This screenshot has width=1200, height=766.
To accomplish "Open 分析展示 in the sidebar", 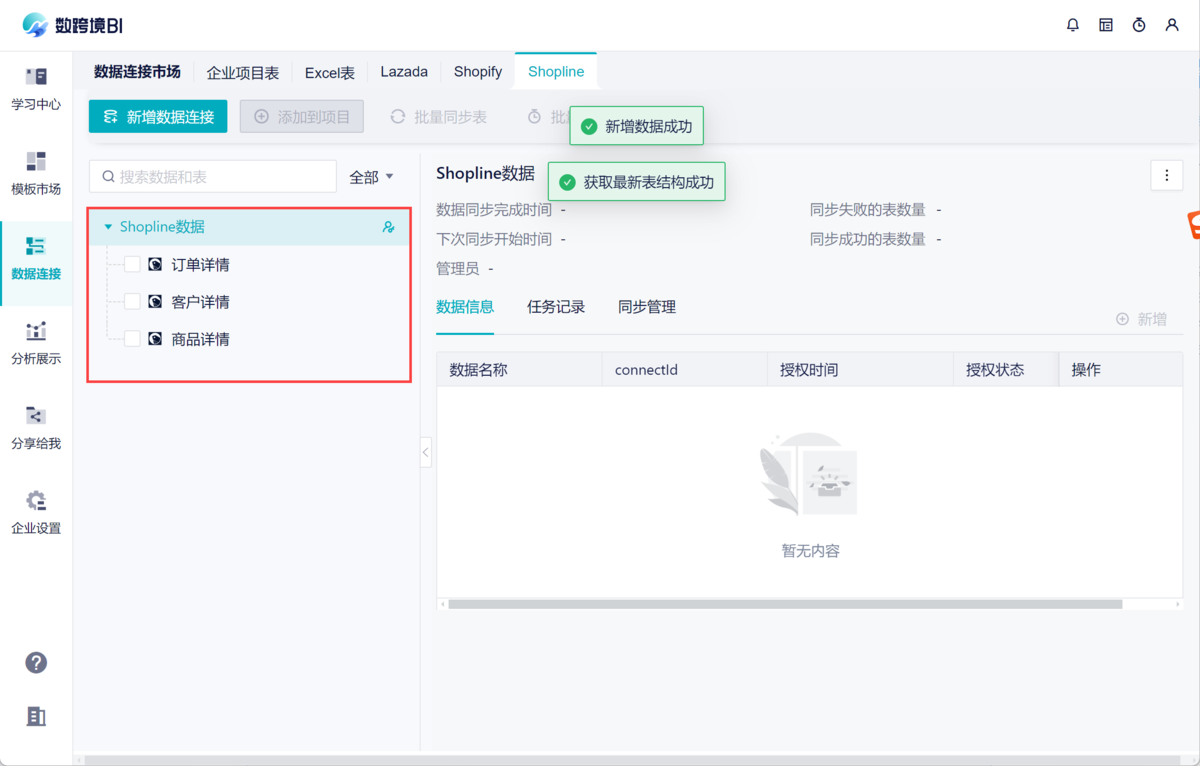I will coord(36,343).
